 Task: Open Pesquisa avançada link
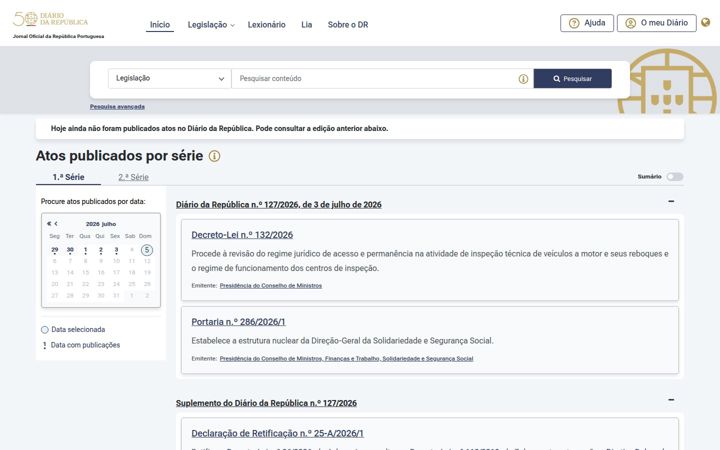(x=117, y=107)
